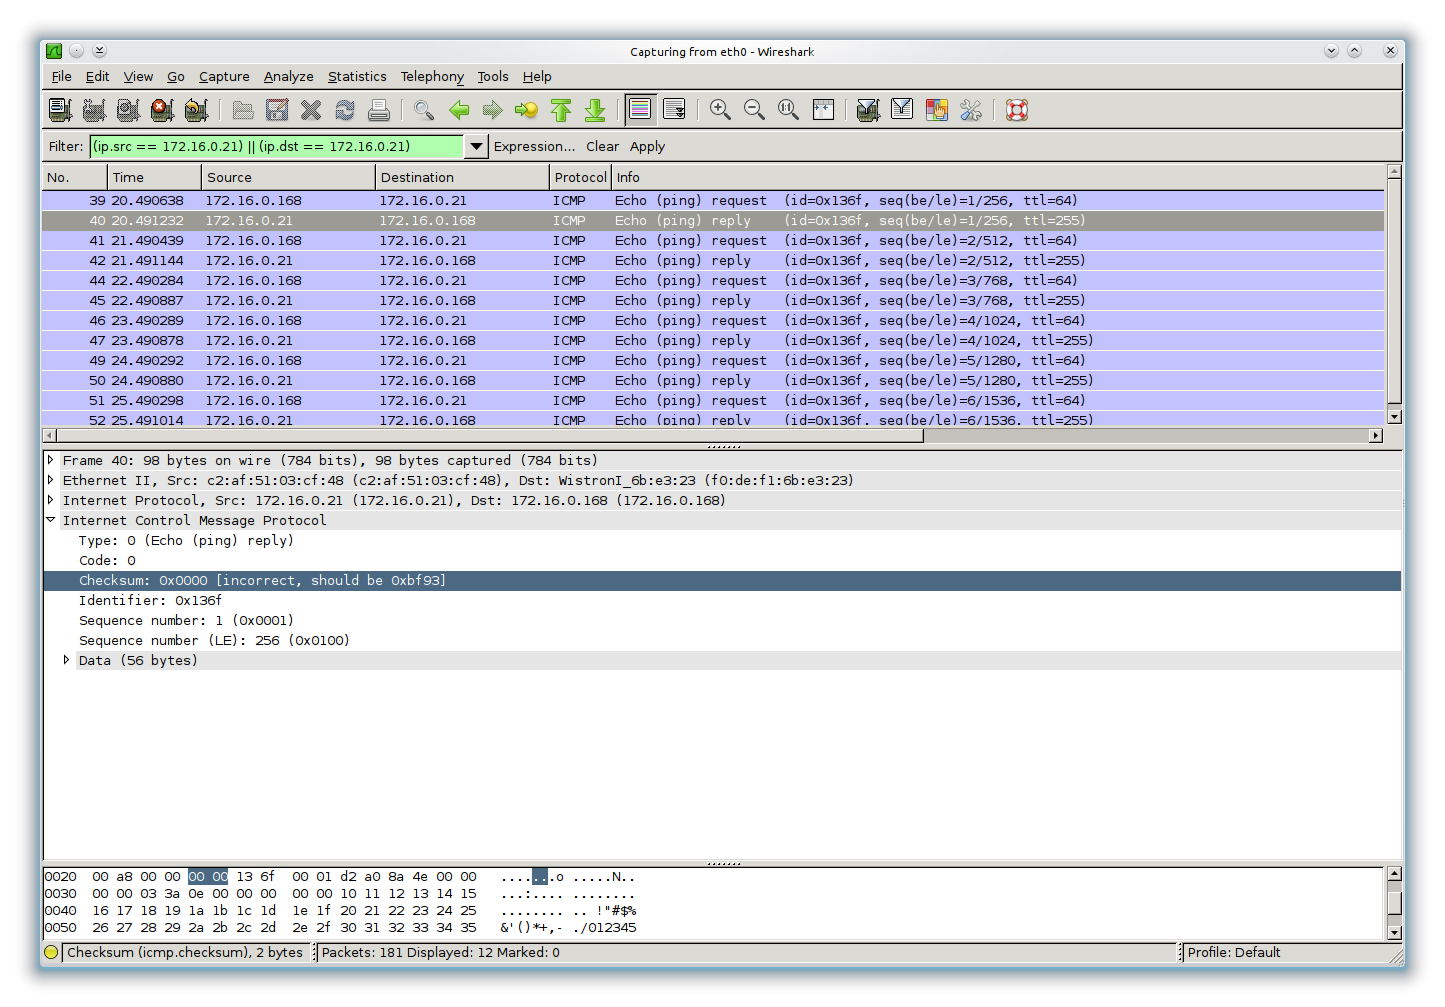The height and width of the screenshot is (1007, 1445).
Task: Zoom out on packet text
Action: (754, 110)
